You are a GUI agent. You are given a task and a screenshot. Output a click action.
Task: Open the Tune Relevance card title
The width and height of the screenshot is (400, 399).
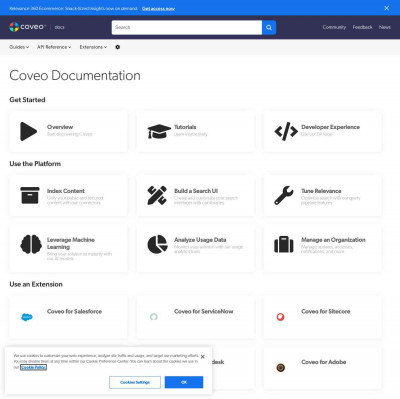[321, 191]
